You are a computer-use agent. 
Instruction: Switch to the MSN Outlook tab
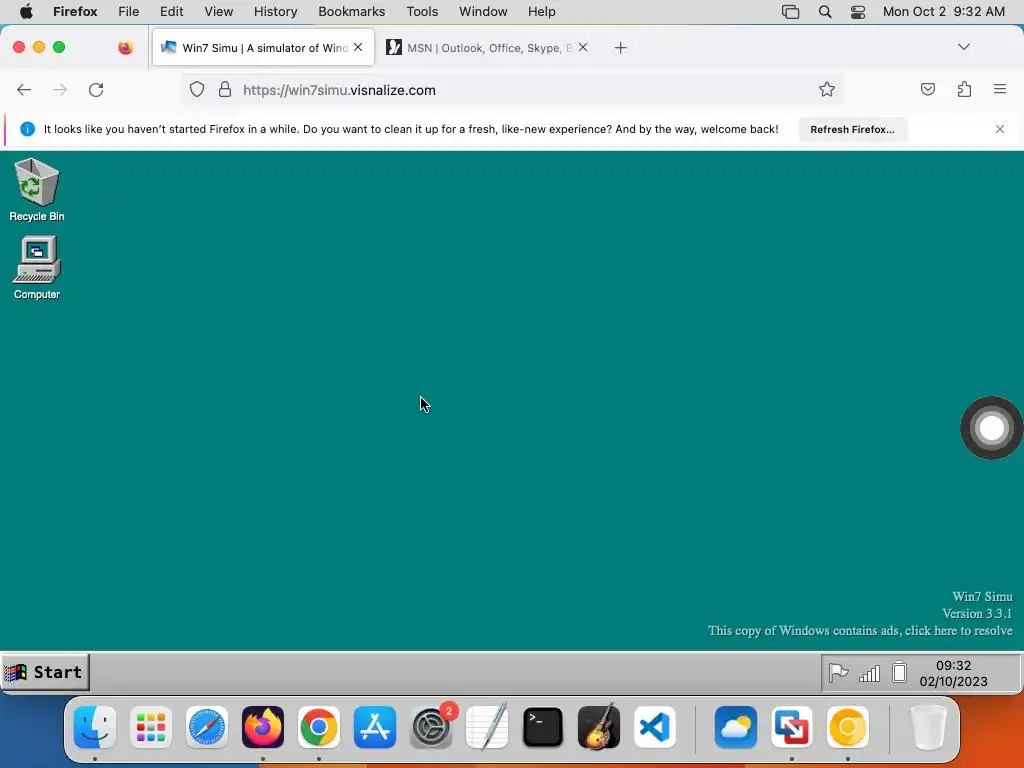(487, 48)
